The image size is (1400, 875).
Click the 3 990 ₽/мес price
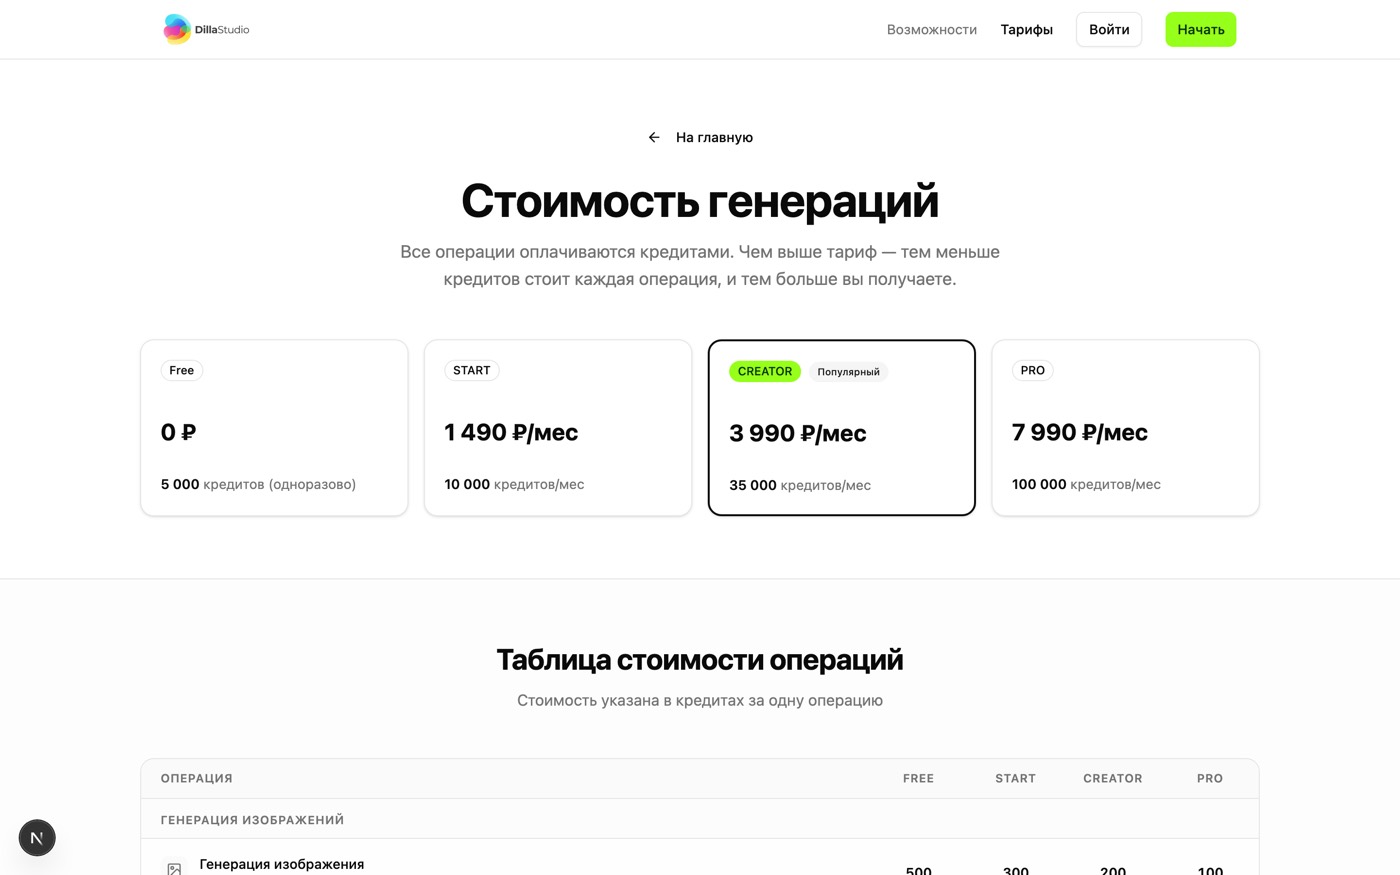(798, 433)
